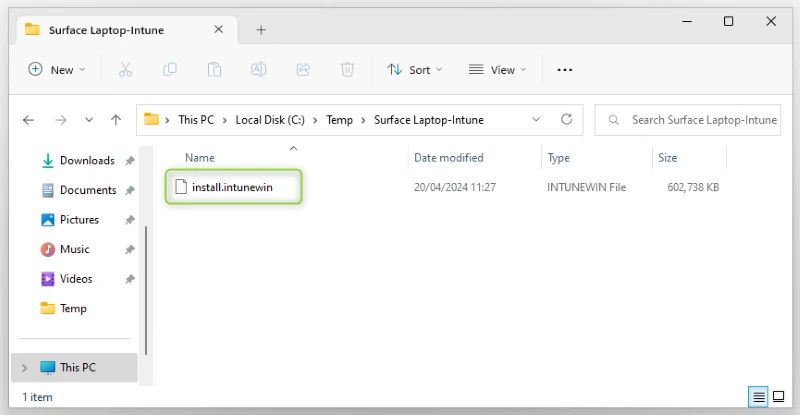The height and width of the screenshot is (415, 800).
Task: Open the New item menu
Action: click(x=57, y=70)
